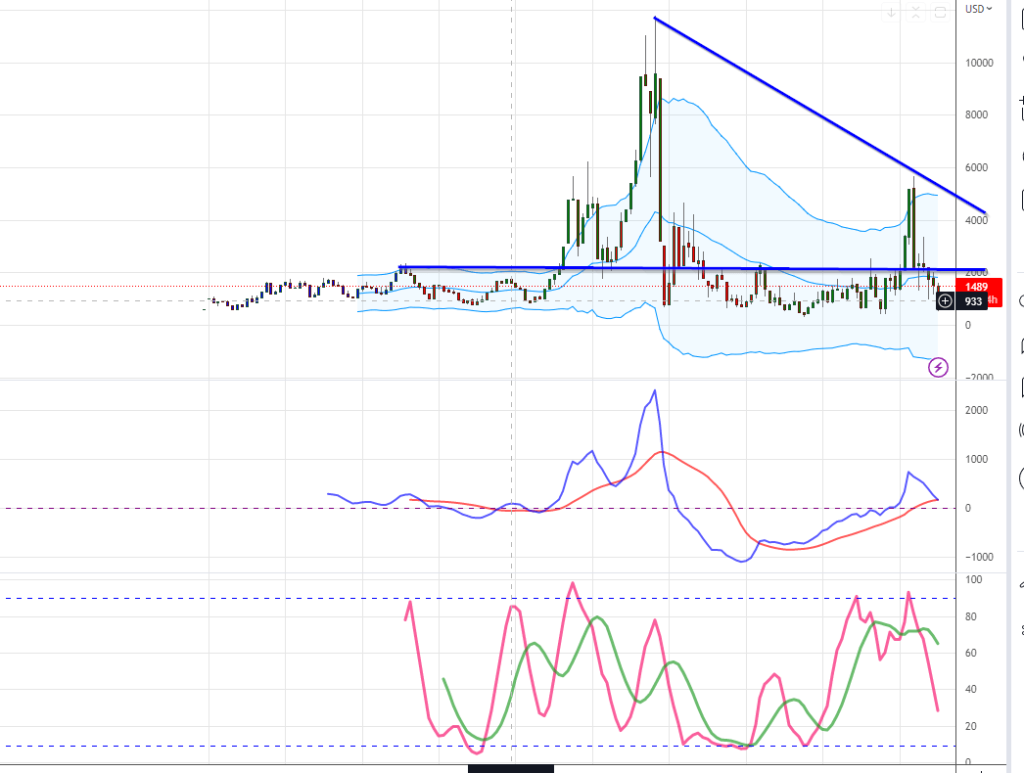
Task: Click the black date label on time axis
Action: click(x=510, y=768)
